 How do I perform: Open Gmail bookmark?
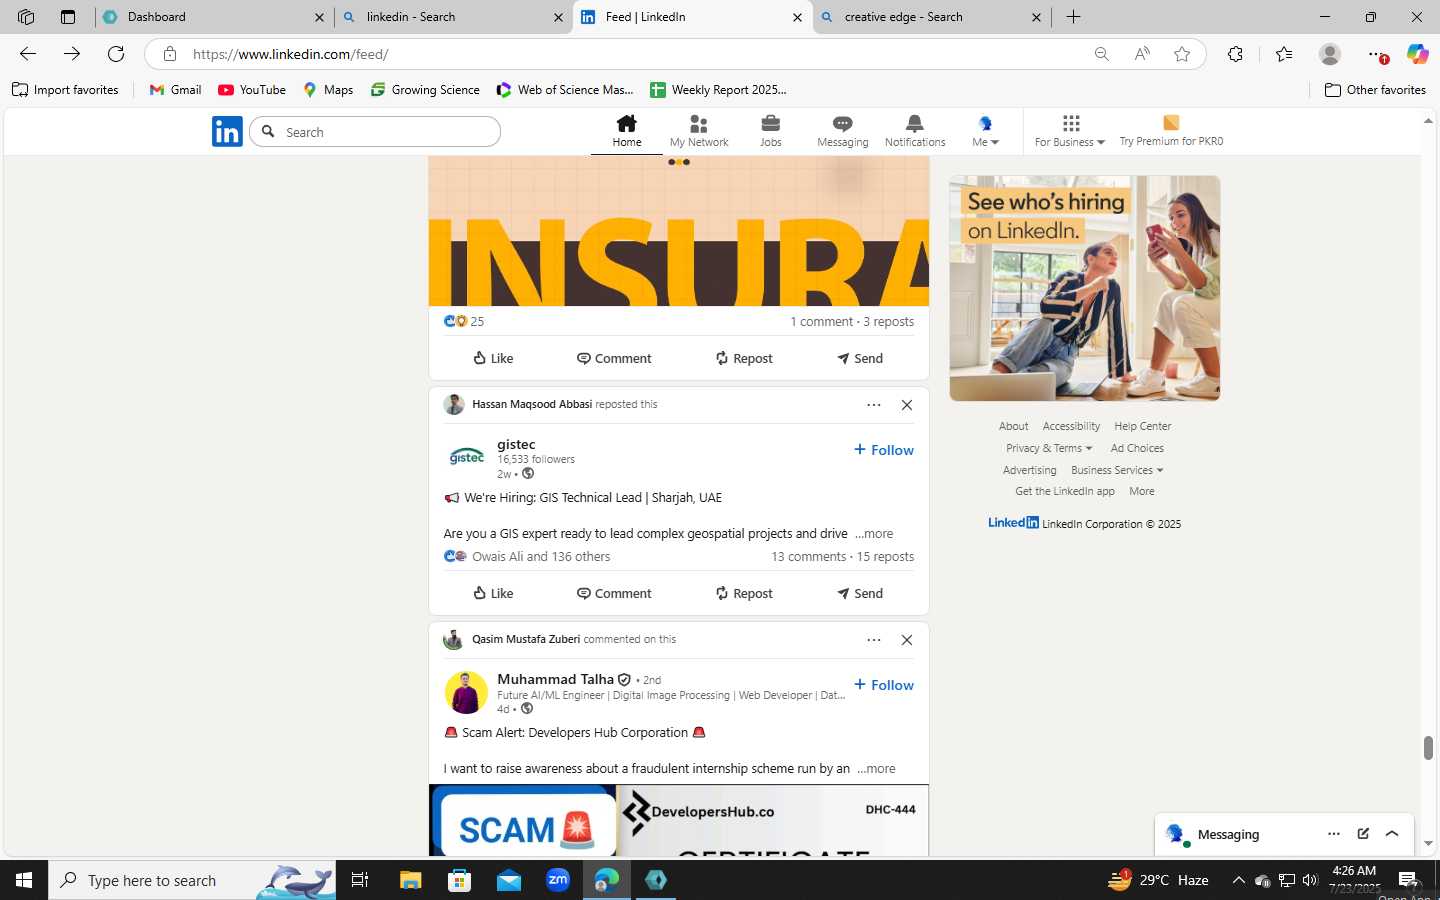175,90
